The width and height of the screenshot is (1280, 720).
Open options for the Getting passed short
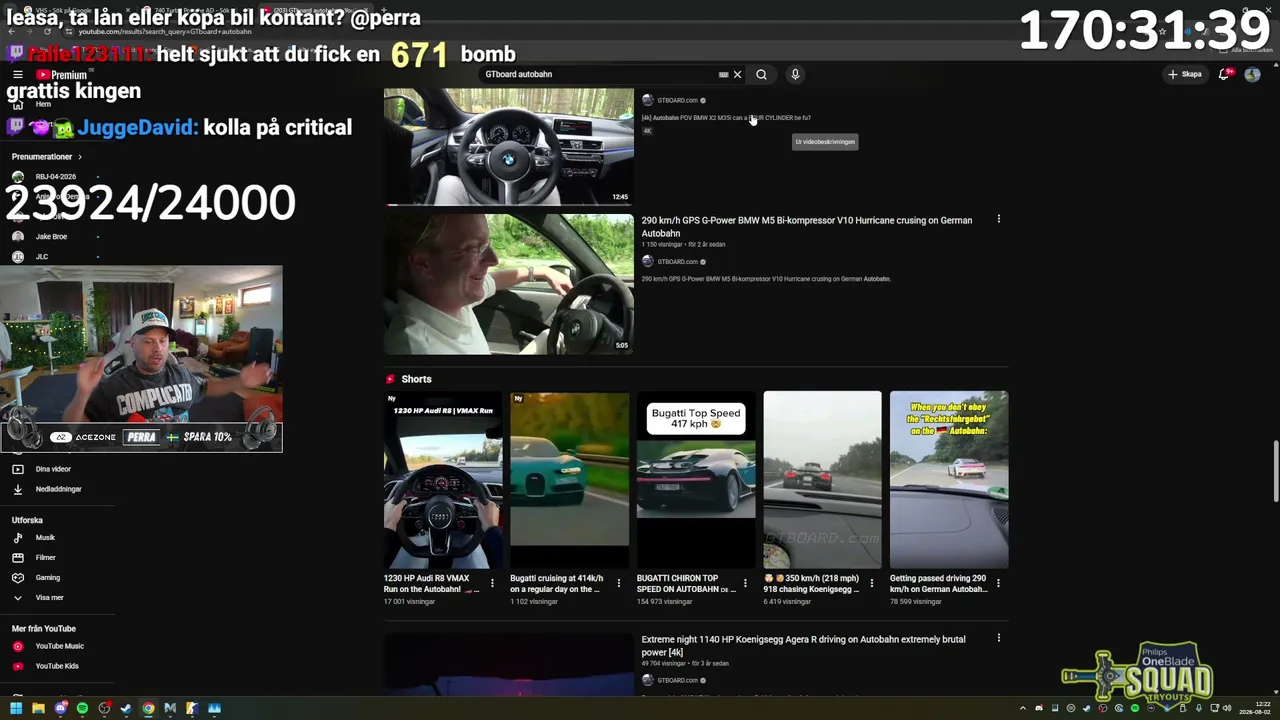pos(998,583)
